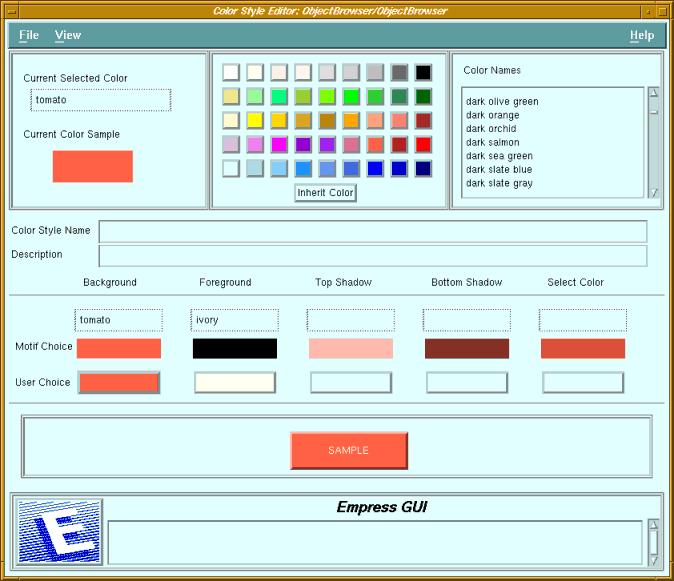The image size is (674, 581).
Task: Open the window menu in title bar
Action: click(12, 11)
